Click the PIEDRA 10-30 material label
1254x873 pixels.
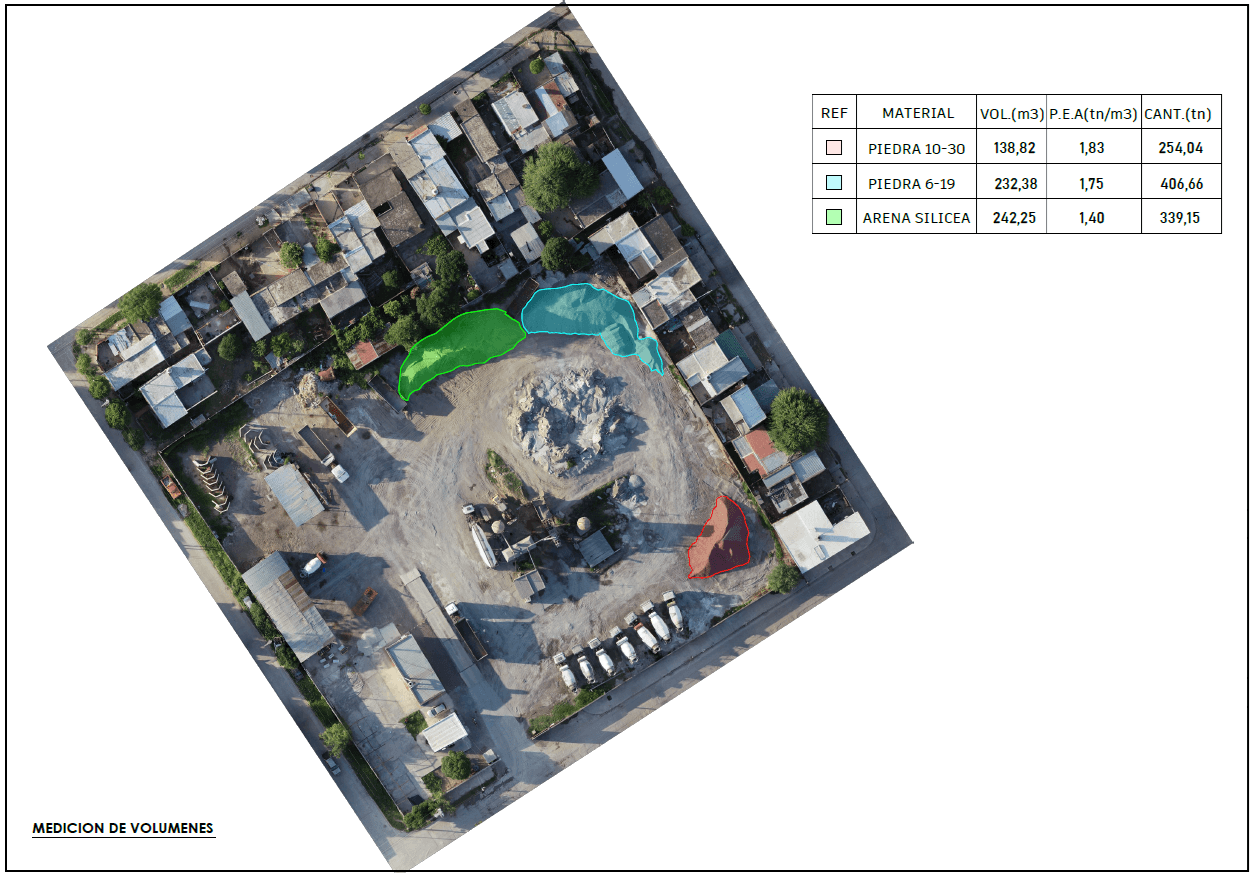pyautogui.click(x=917, y=149)
